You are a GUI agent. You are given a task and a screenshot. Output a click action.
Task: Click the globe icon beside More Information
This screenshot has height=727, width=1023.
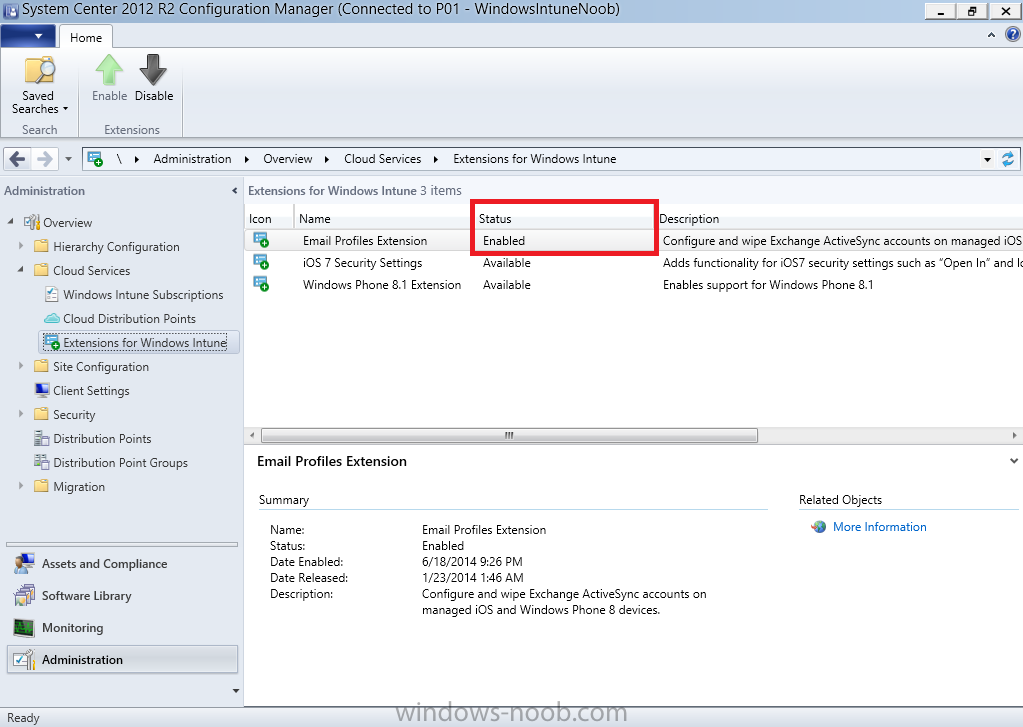pos(818,527)
